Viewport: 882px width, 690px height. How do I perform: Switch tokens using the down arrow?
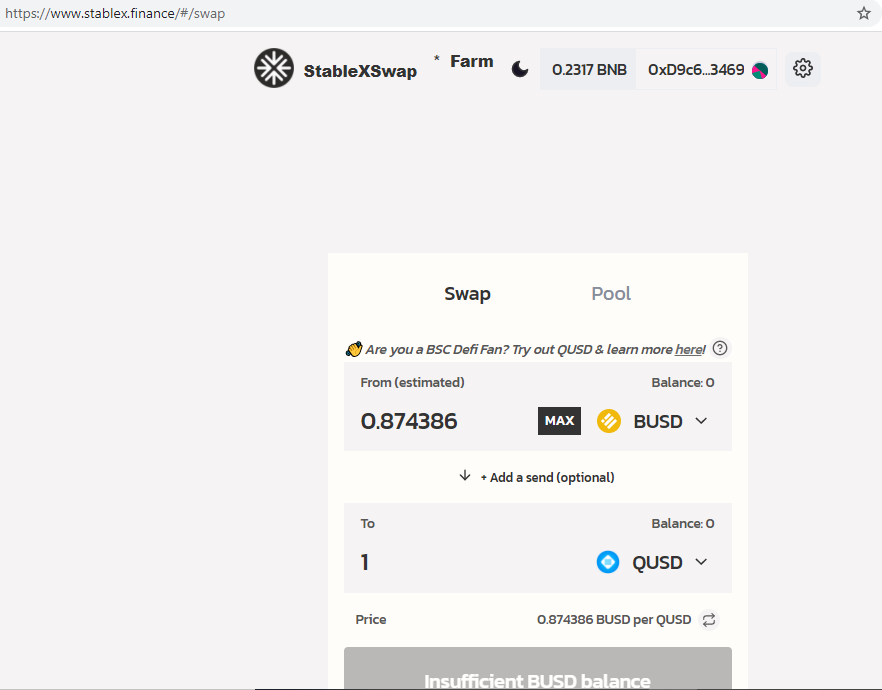(x=465, y=476)
